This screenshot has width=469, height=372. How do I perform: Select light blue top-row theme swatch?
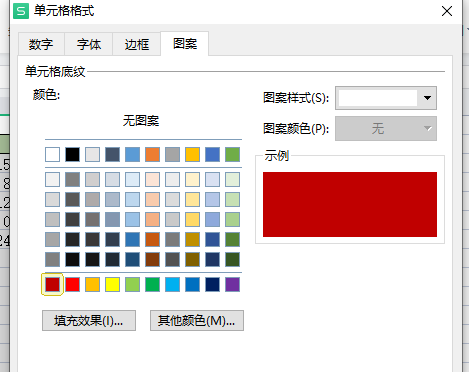pyautogui.click(x=132, y=155)
